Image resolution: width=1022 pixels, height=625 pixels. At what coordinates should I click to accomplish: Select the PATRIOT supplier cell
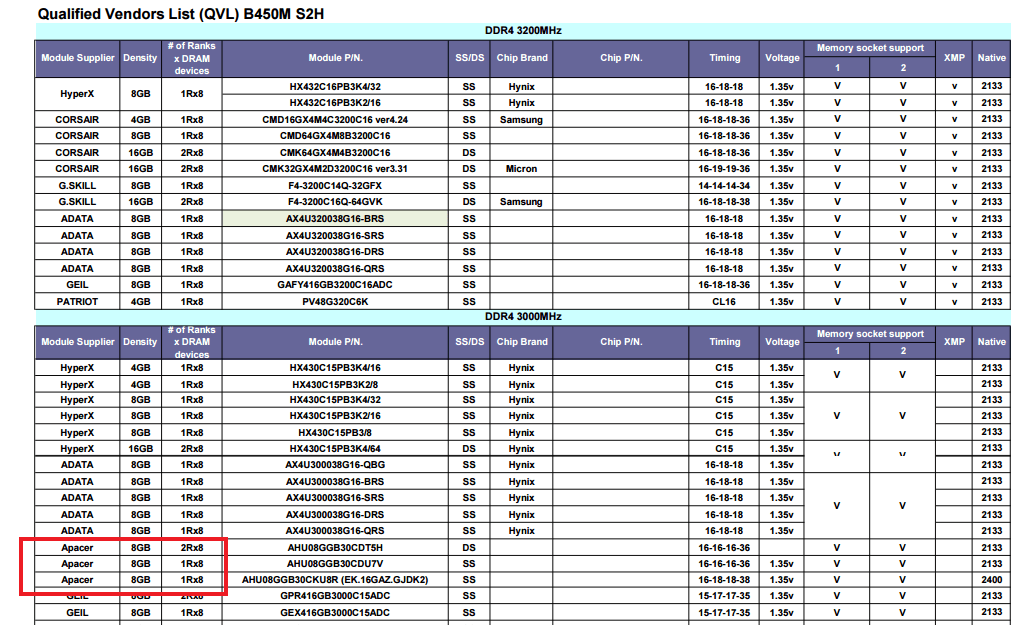(78, 302)
